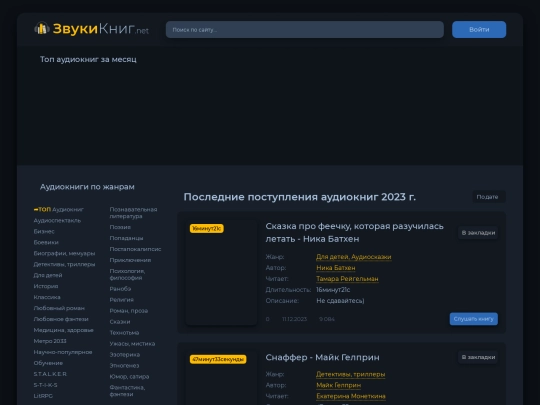Open the Любовный роман genre
The width and height of the screenshot is (540, 405).
pyautogui.click(x=59, y=308)
